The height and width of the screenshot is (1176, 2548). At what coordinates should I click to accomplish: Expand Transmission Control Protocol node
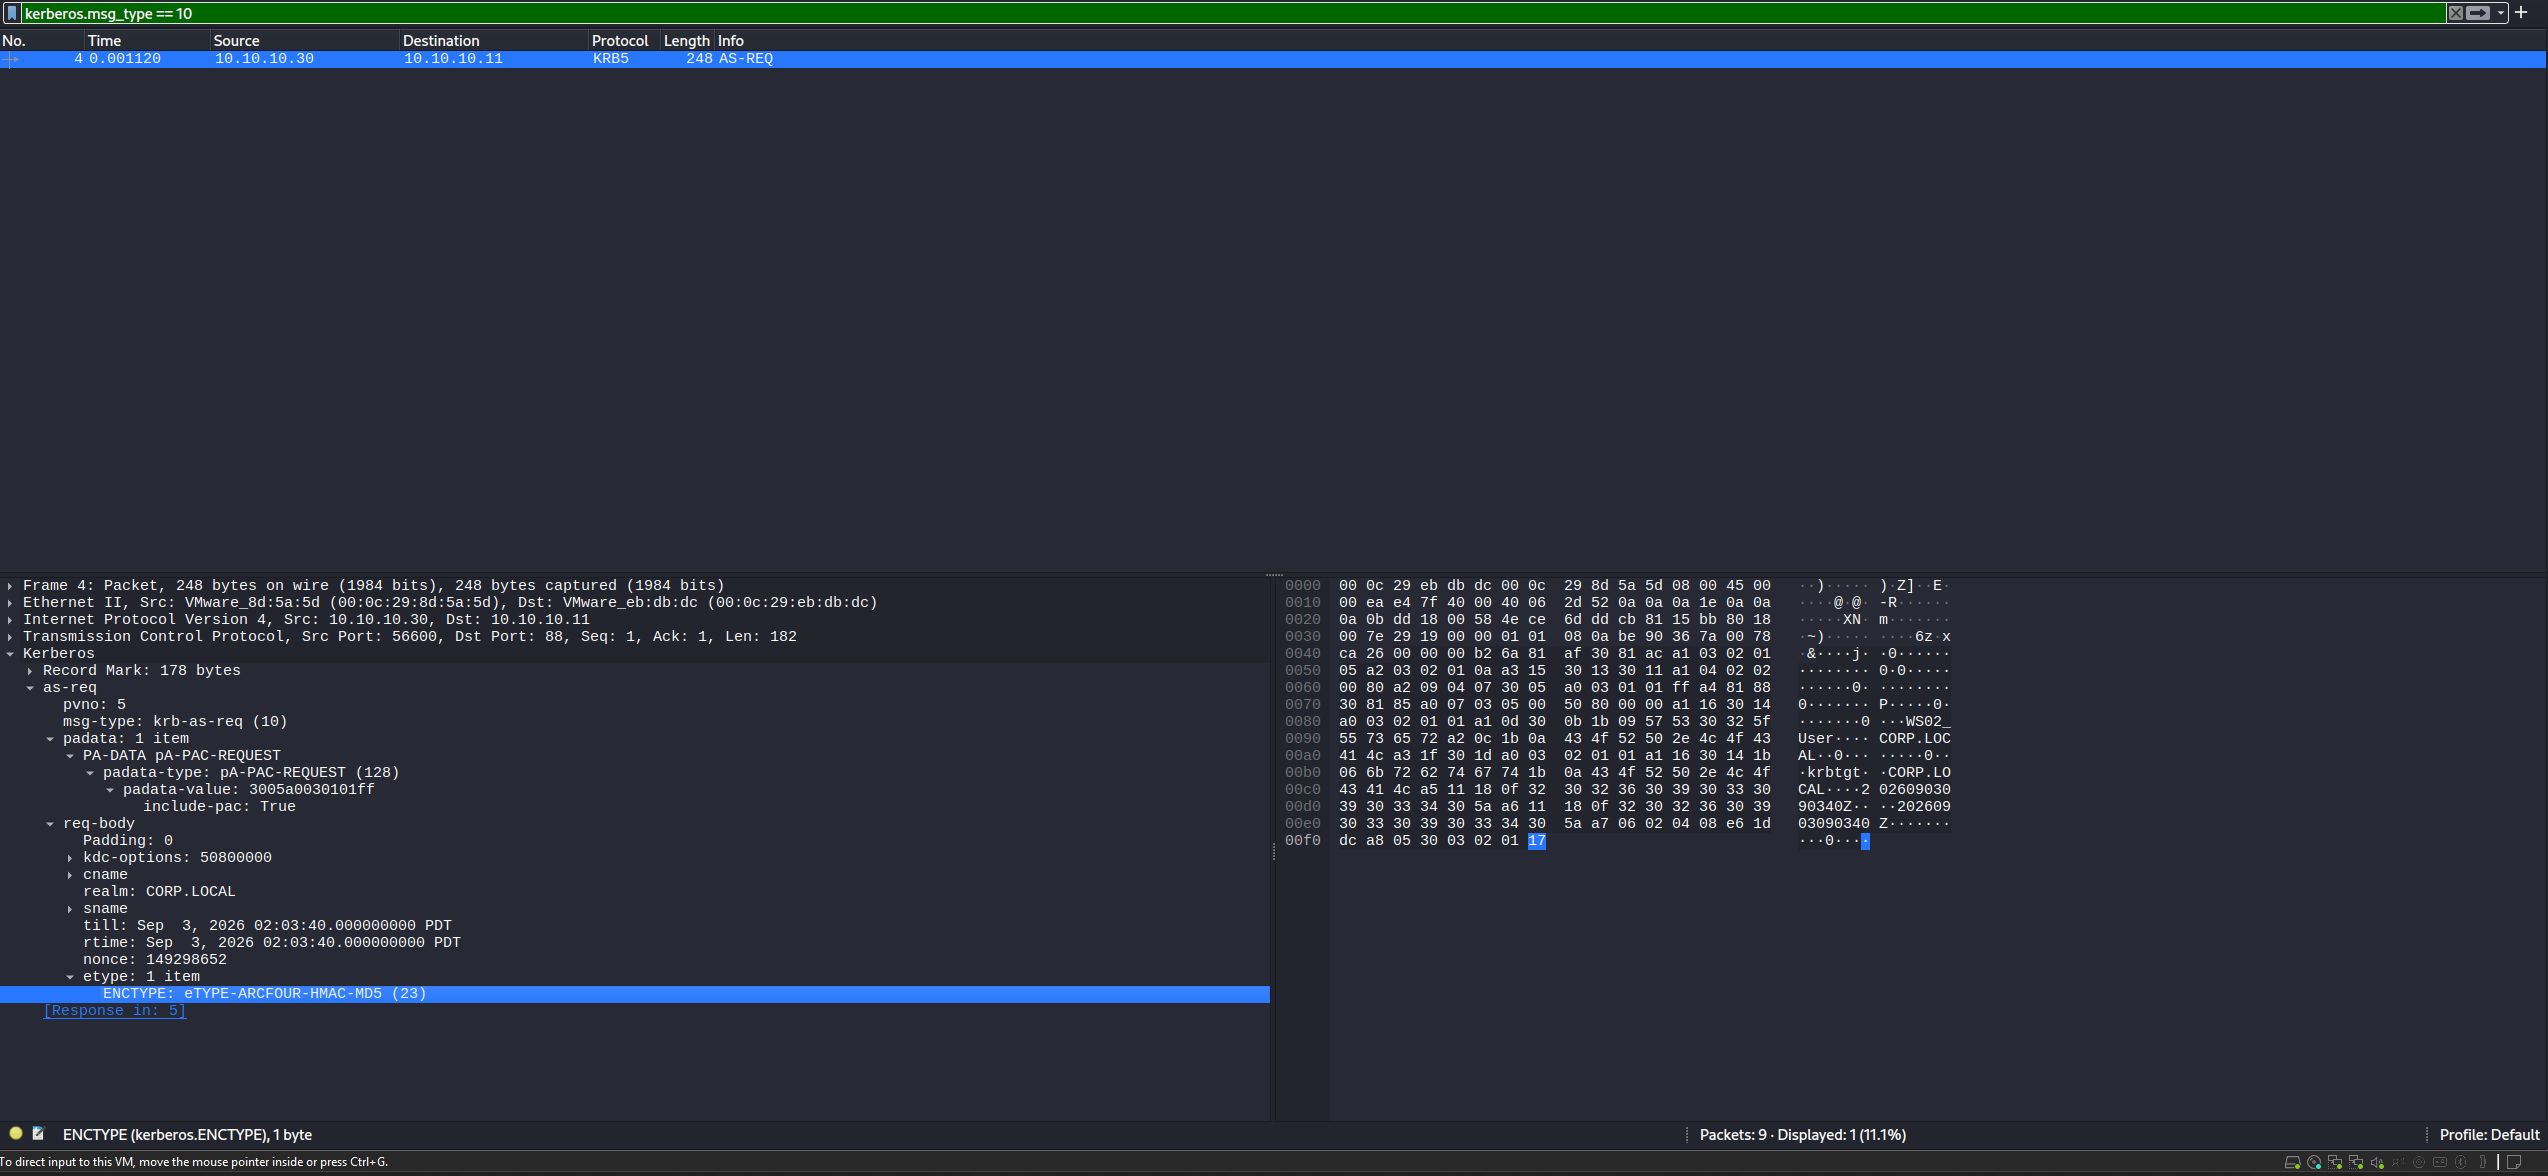tap(10, 637)
